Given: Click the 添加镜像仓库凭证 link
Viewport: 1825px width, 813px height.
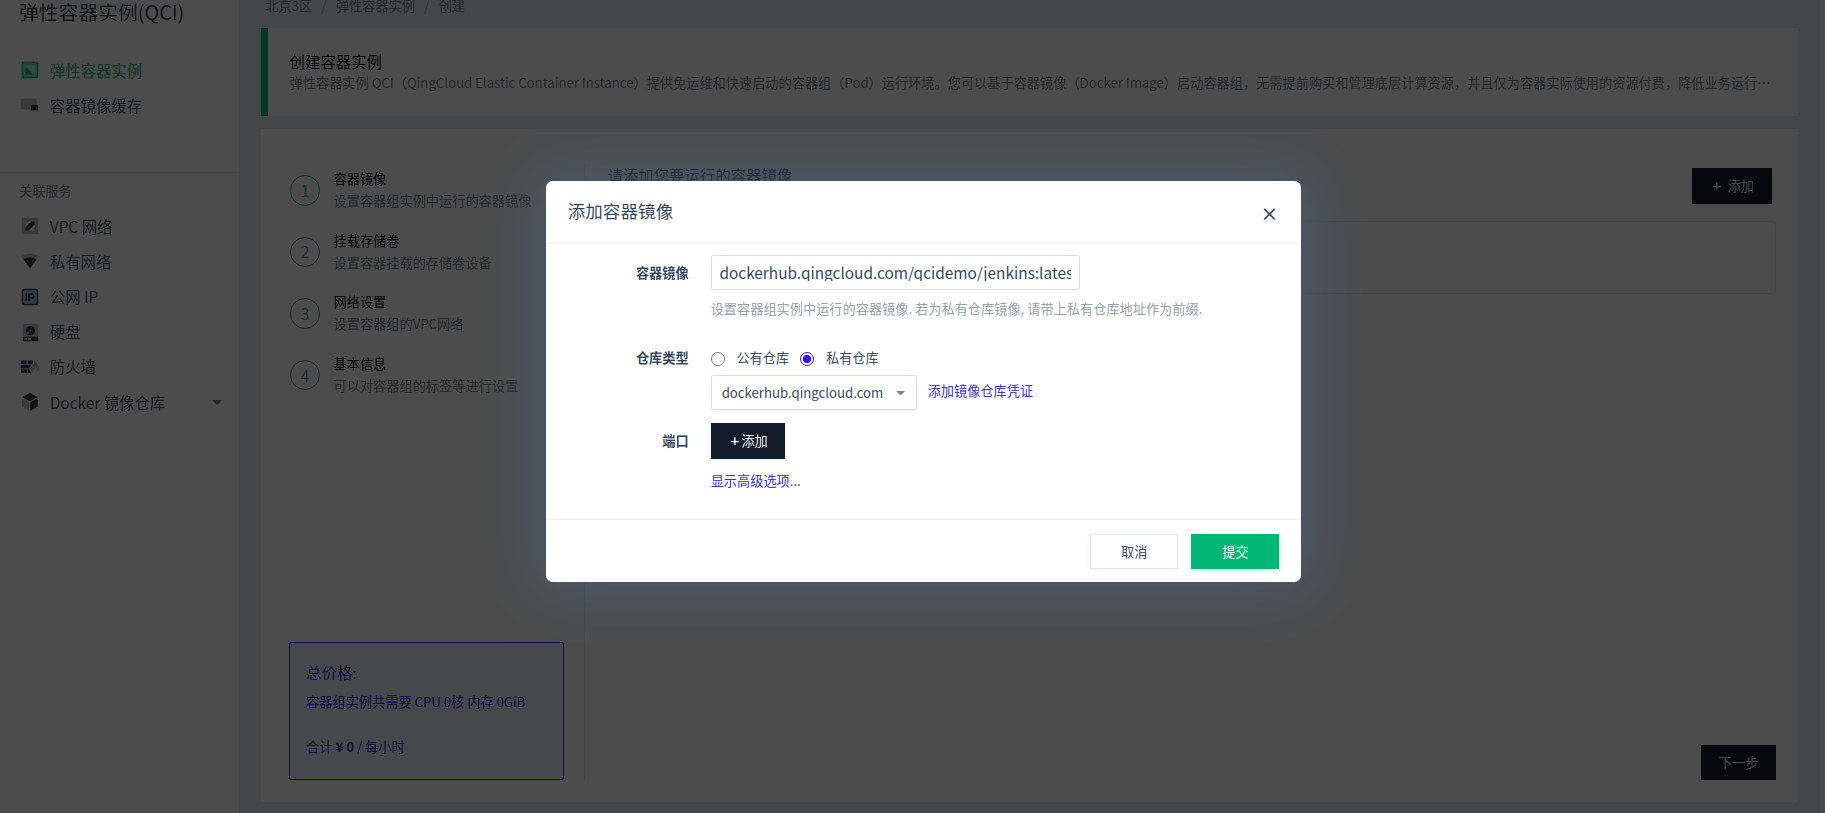Looking at the screenshot, I should click(x=980, y=391).
